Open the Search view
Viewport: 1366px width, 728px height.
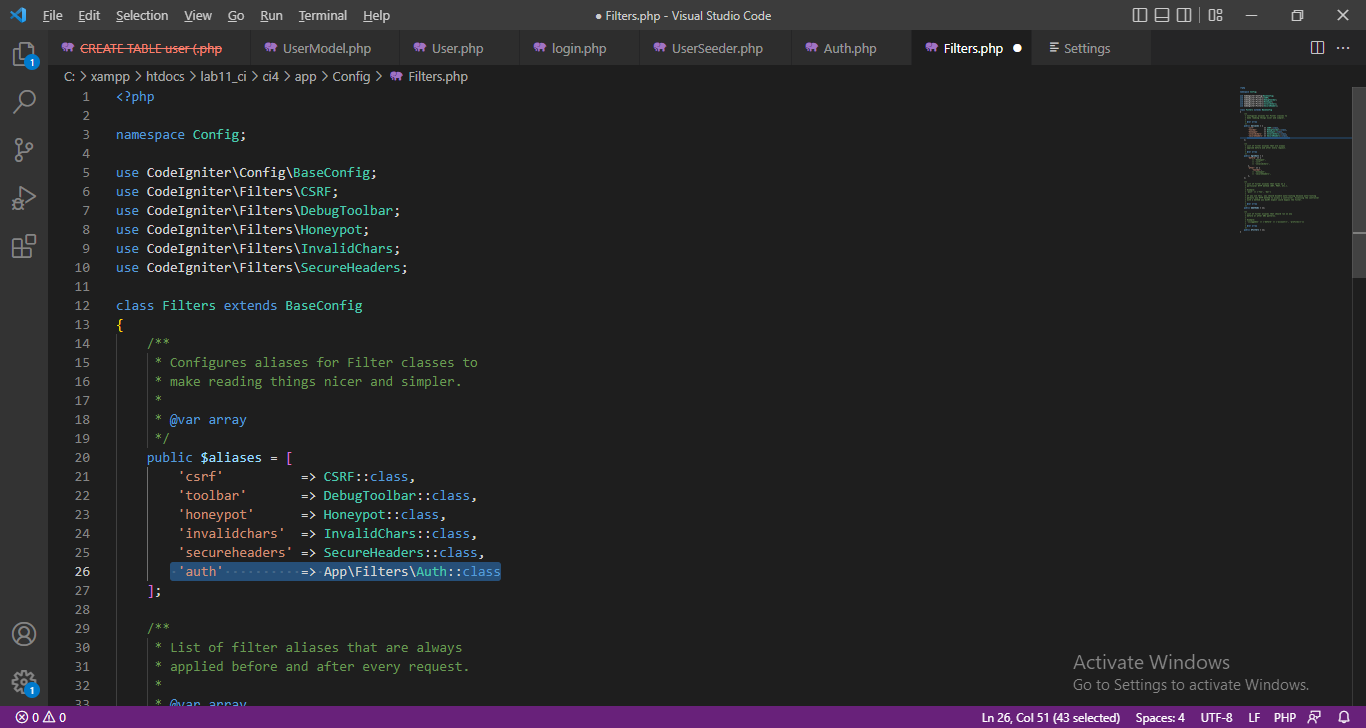coord(24,101)
